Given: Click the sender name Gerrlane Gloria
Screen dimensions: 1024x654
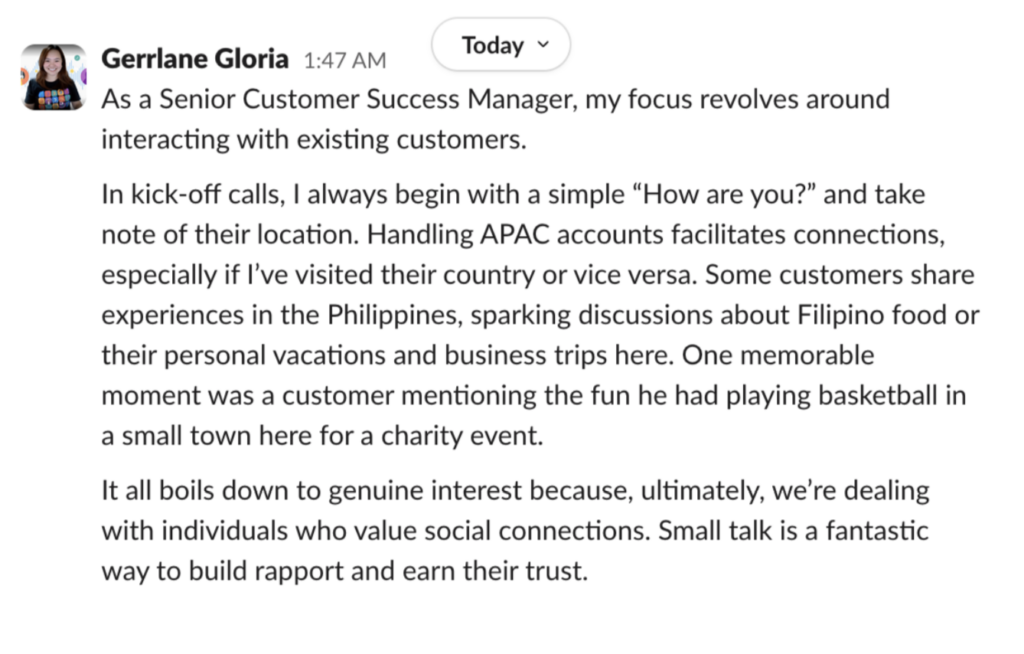Looking at the screenshot, I should tap(196, 59).
